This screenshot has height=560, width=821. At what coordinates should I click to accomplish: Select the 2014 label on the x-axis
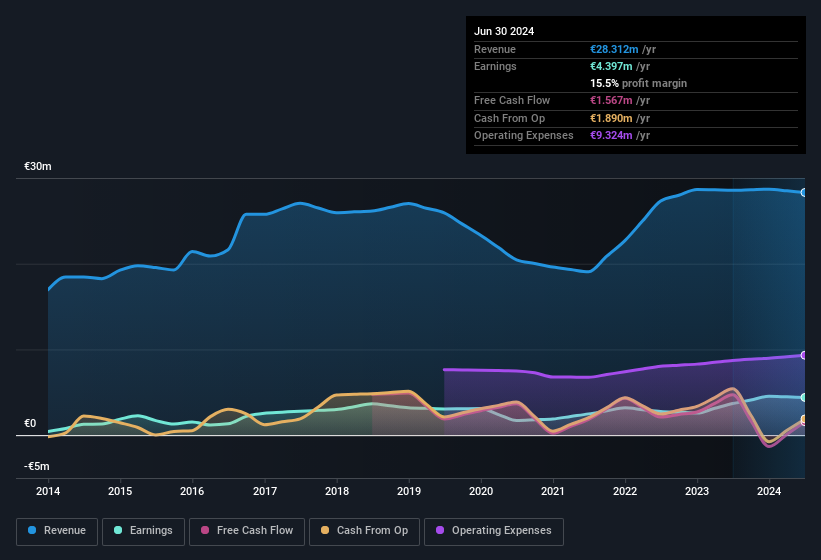pos(48,491)
